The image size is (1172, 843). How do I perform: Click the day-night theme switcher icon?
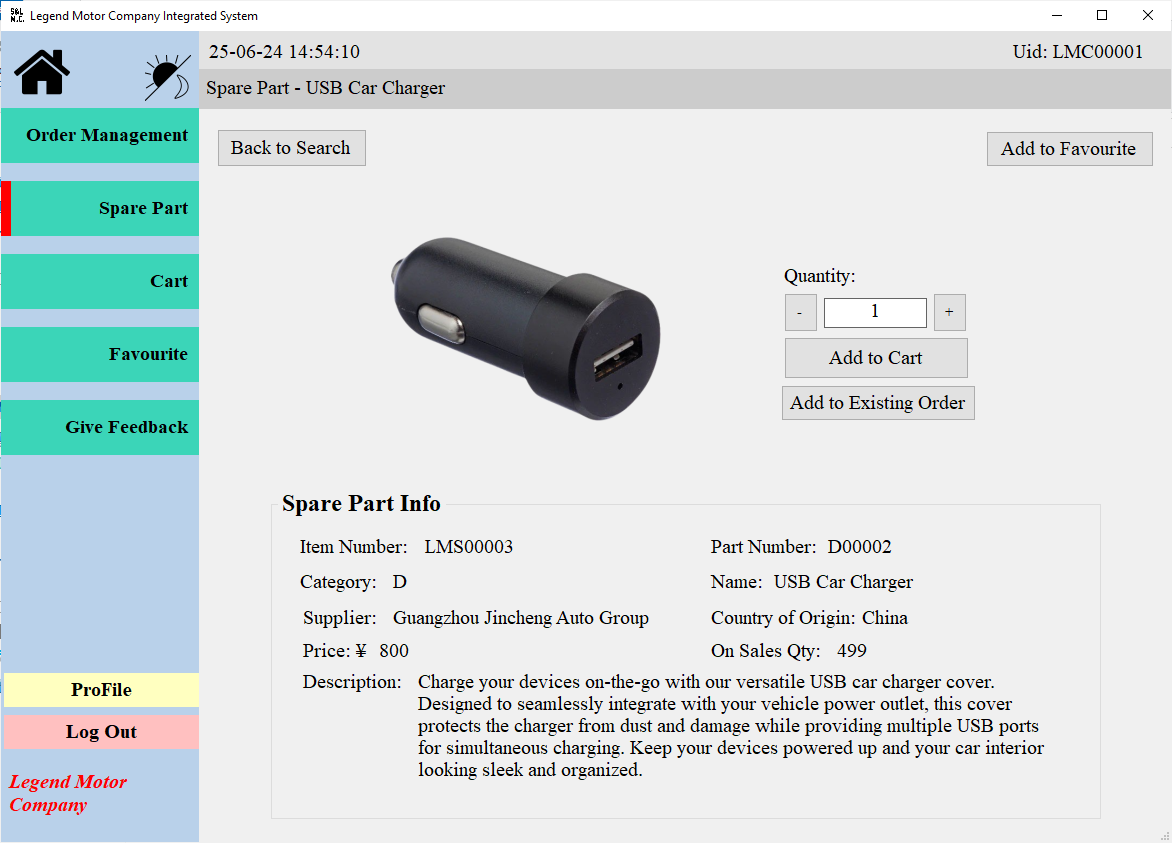click(166, 72)
